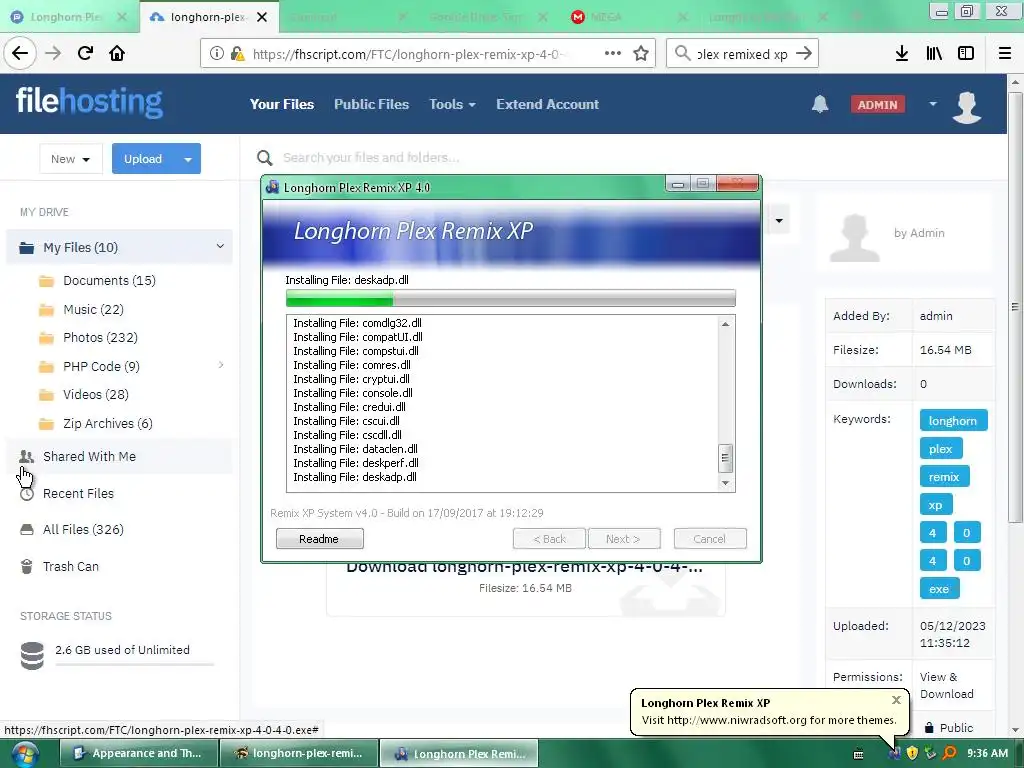This screenshot has width=1024, height=768.
Task: Click the ADMIN badge in header
Action: click(878, 104)
